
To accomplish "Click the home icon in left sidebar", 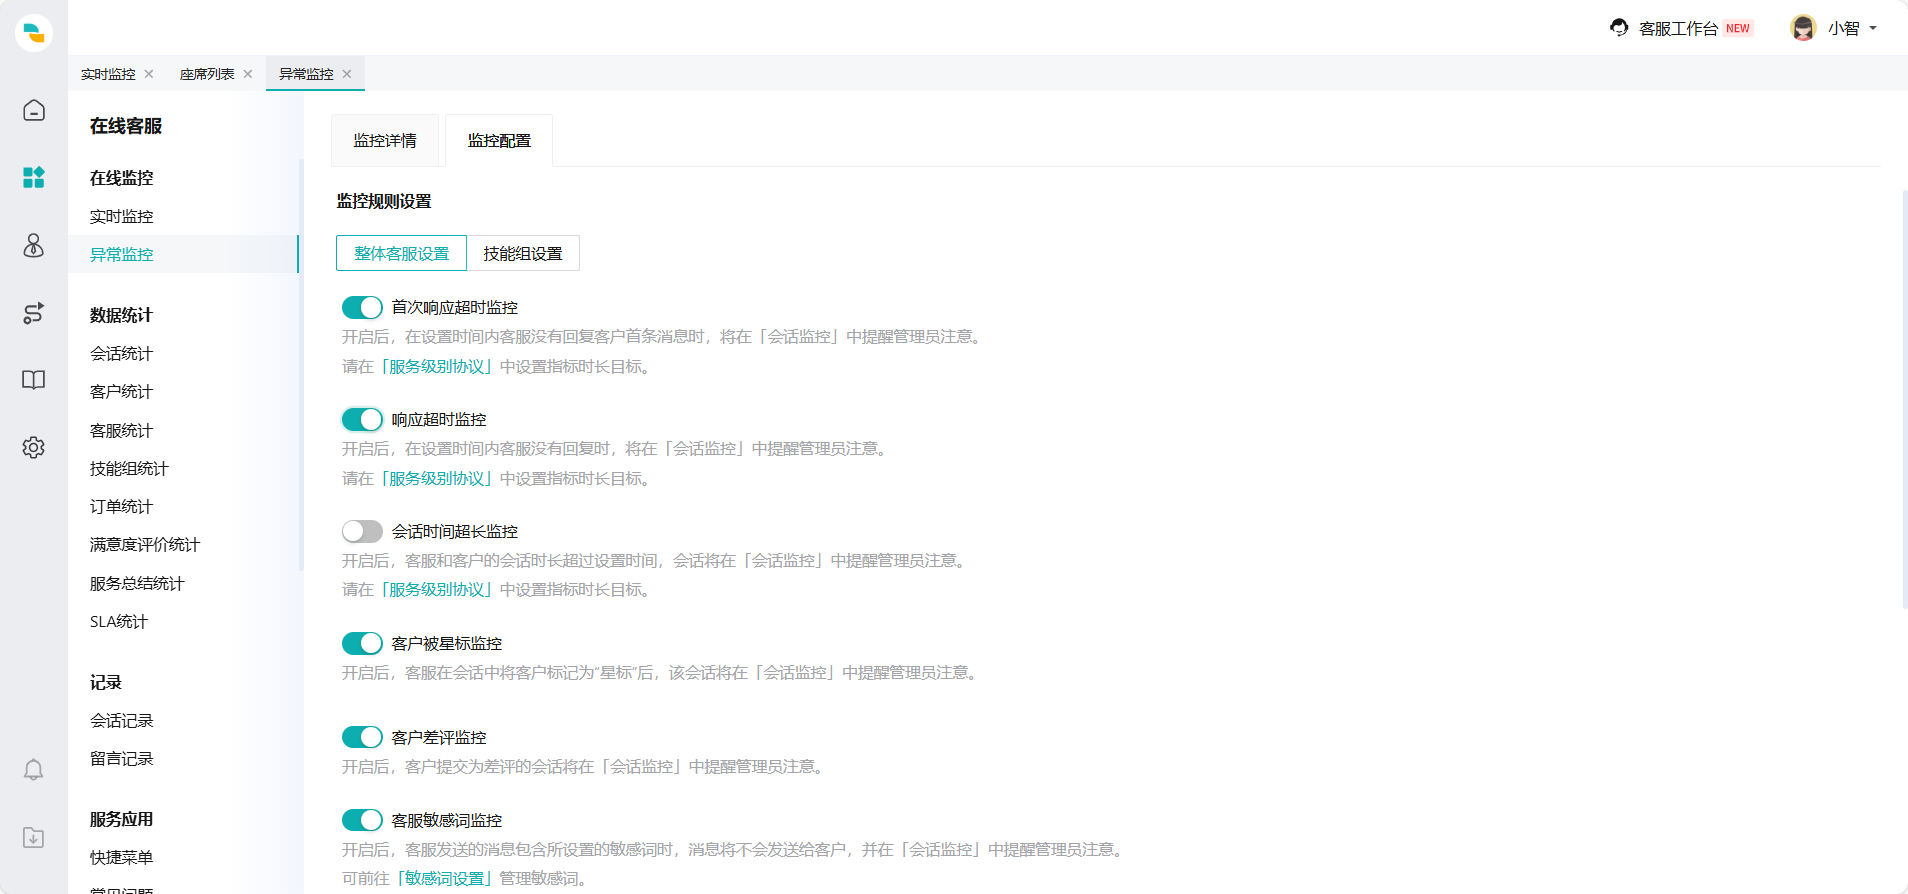I will [x=34, y=110].
